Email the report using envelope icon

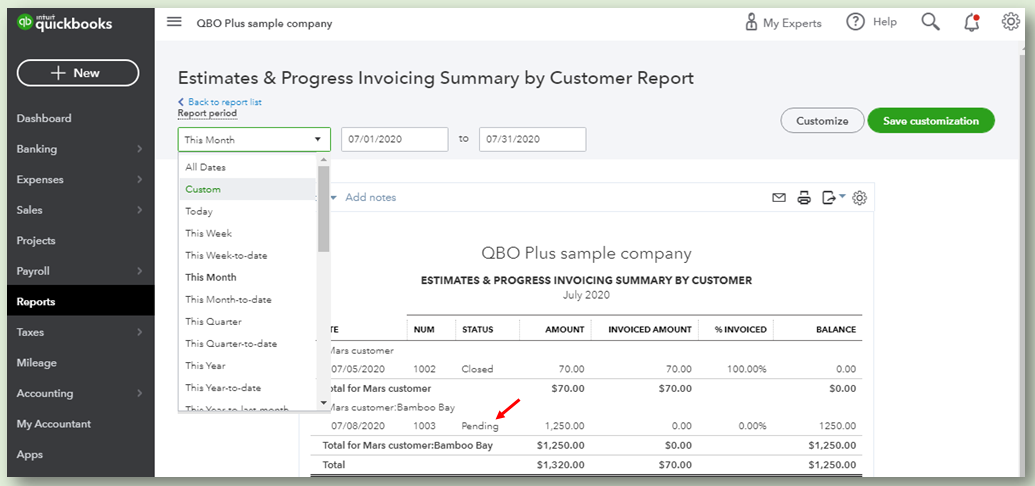point(779,198)
